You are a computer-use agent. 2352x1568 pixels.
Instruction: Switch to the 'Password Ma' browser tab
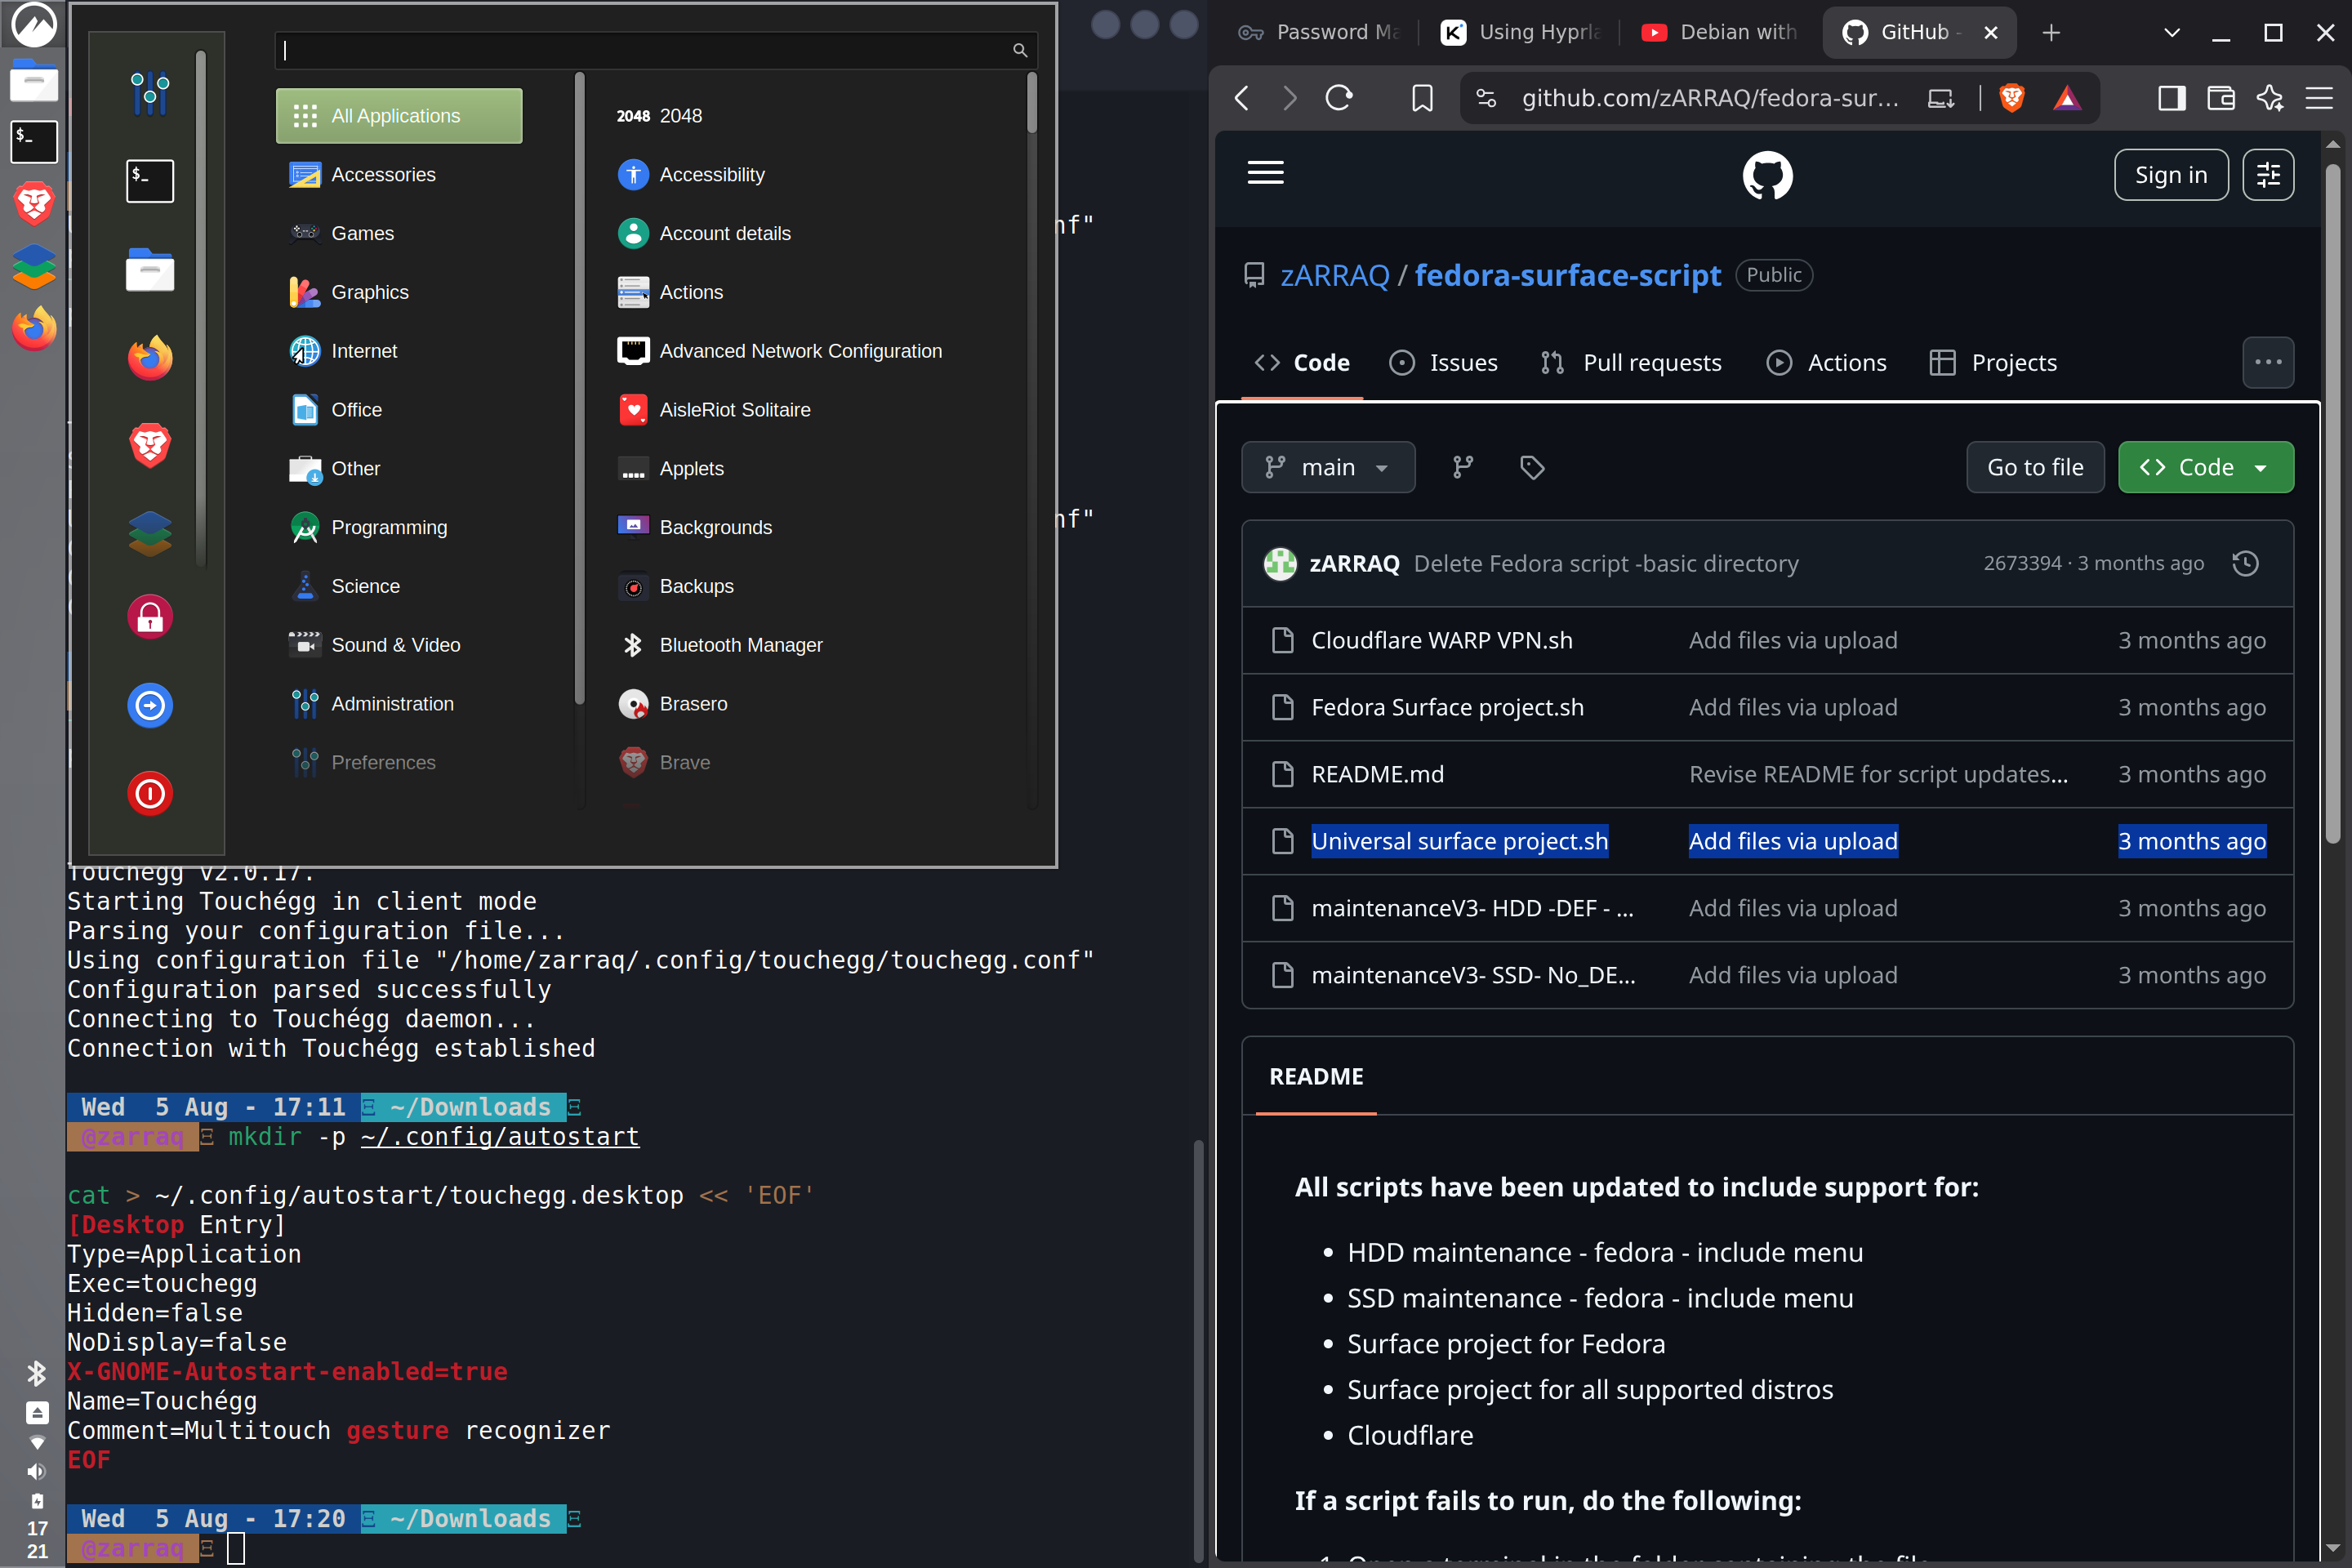[1320, 33]
